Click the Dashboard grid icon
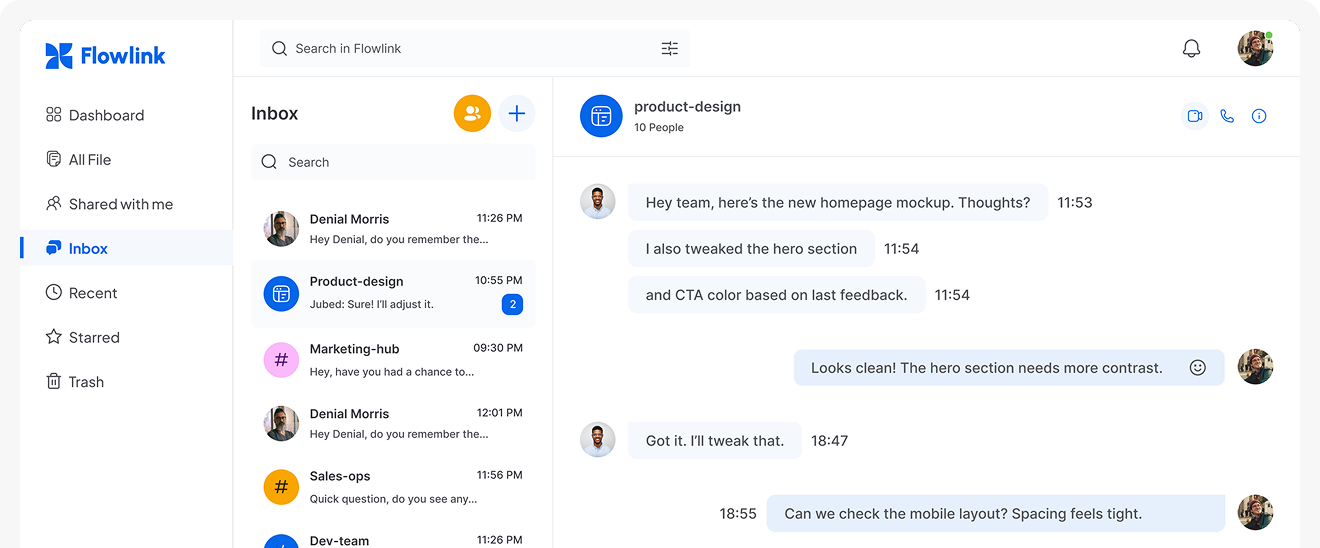 pos(54,115)
